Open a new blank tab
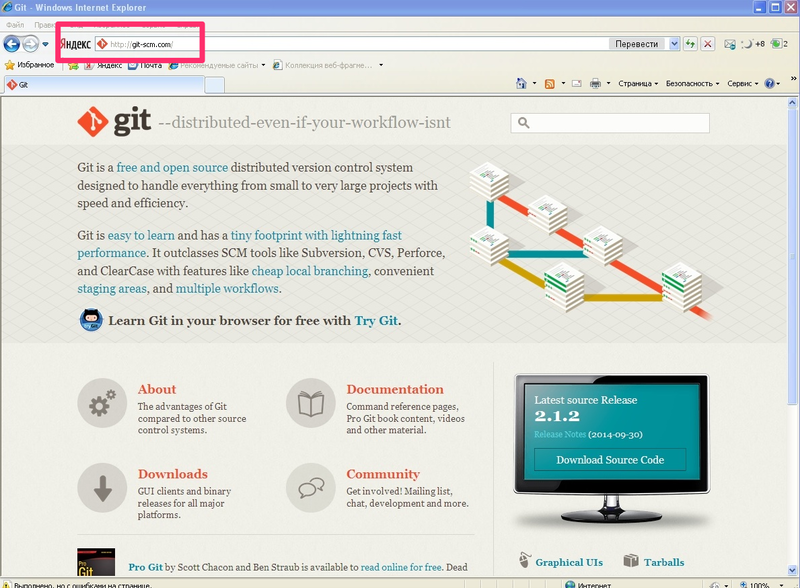Image resolution: width=800 pixels, height=588 pixels. point(215,85)
